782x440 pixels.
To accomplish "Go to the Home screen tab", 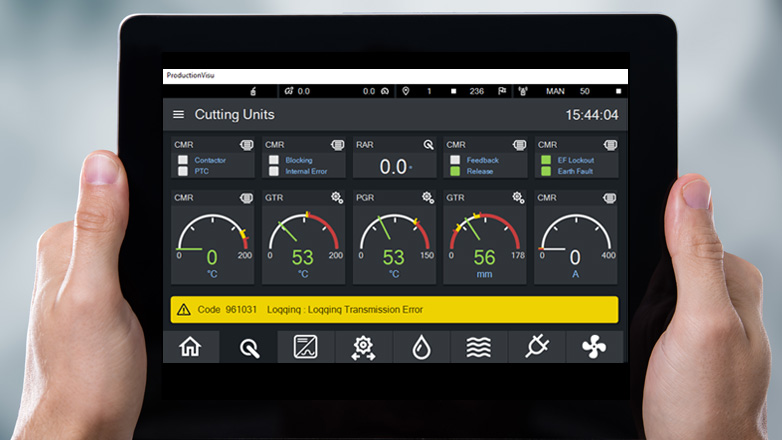I will pyautogui.click(x=190, y=347).
